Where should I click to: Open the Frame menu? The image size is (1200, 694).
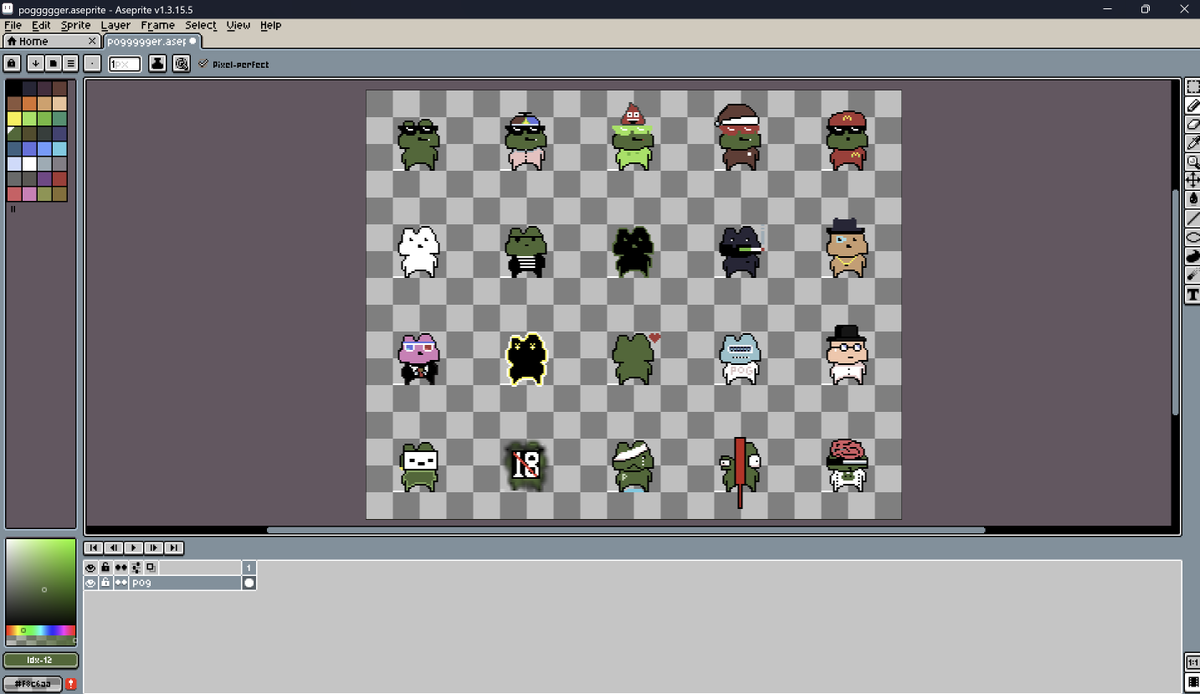tap(158, 25)
